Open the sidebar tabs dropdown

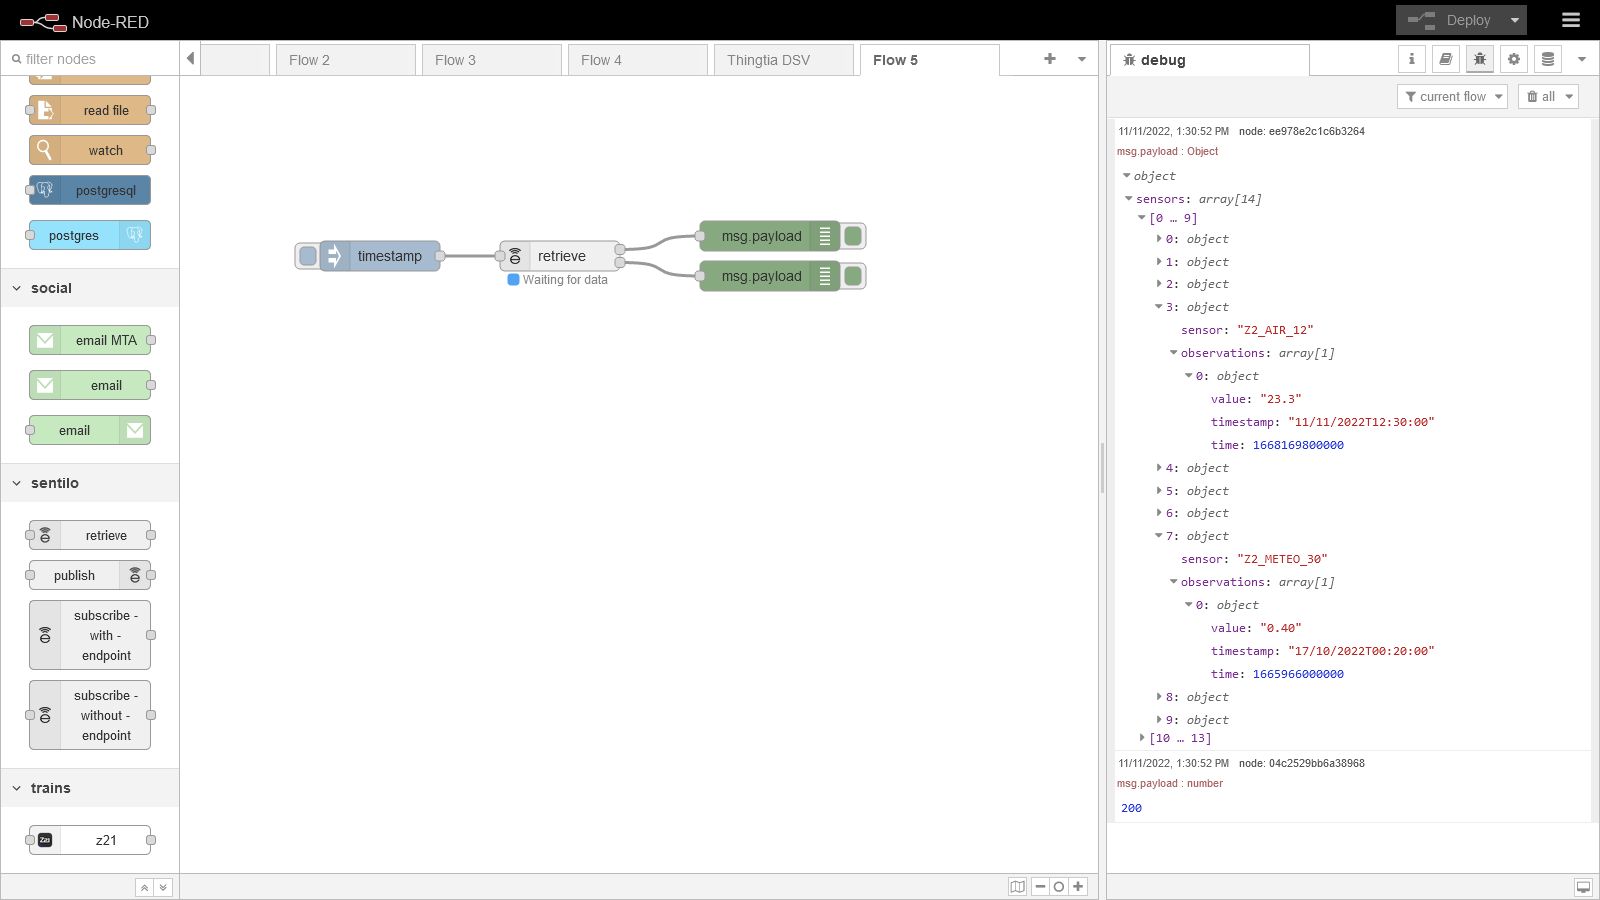[x=1582, y=59]
